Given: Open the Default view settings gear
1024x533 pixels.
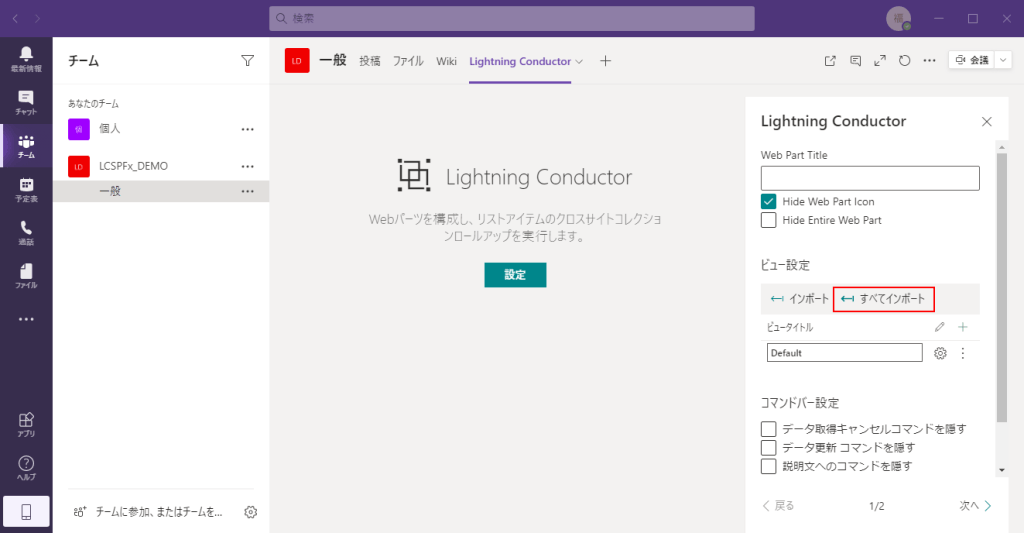Looking at the screenshot, I should [940, 353].
